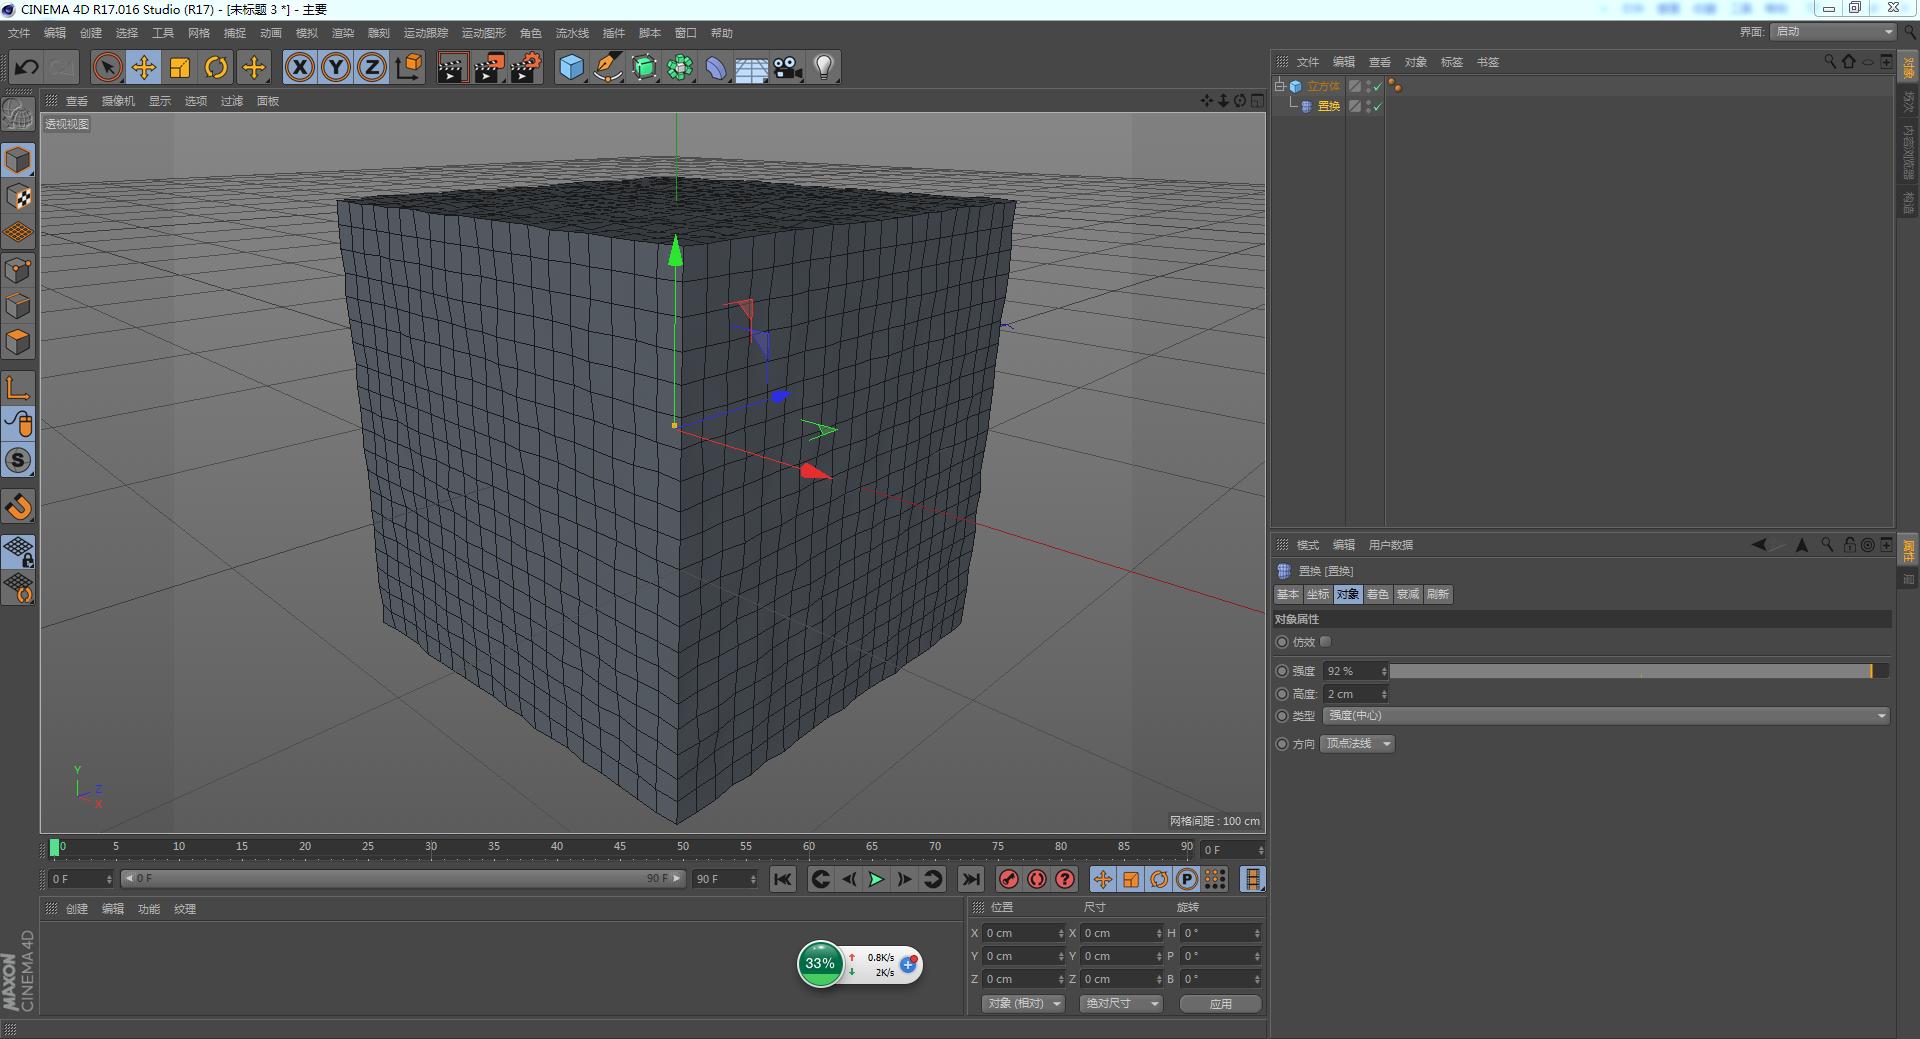Click the Render View icon
1920x1039 pixels.
(452, 67)
